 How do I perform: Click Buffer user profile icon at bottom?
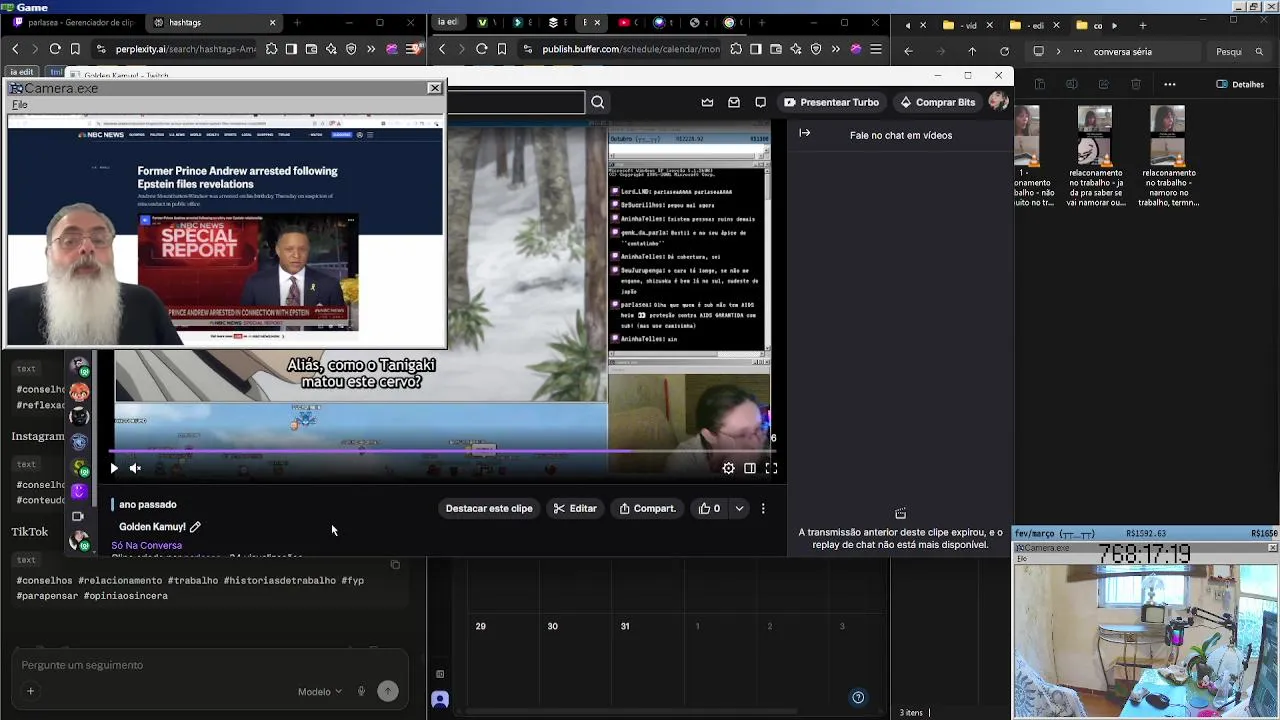440,700
